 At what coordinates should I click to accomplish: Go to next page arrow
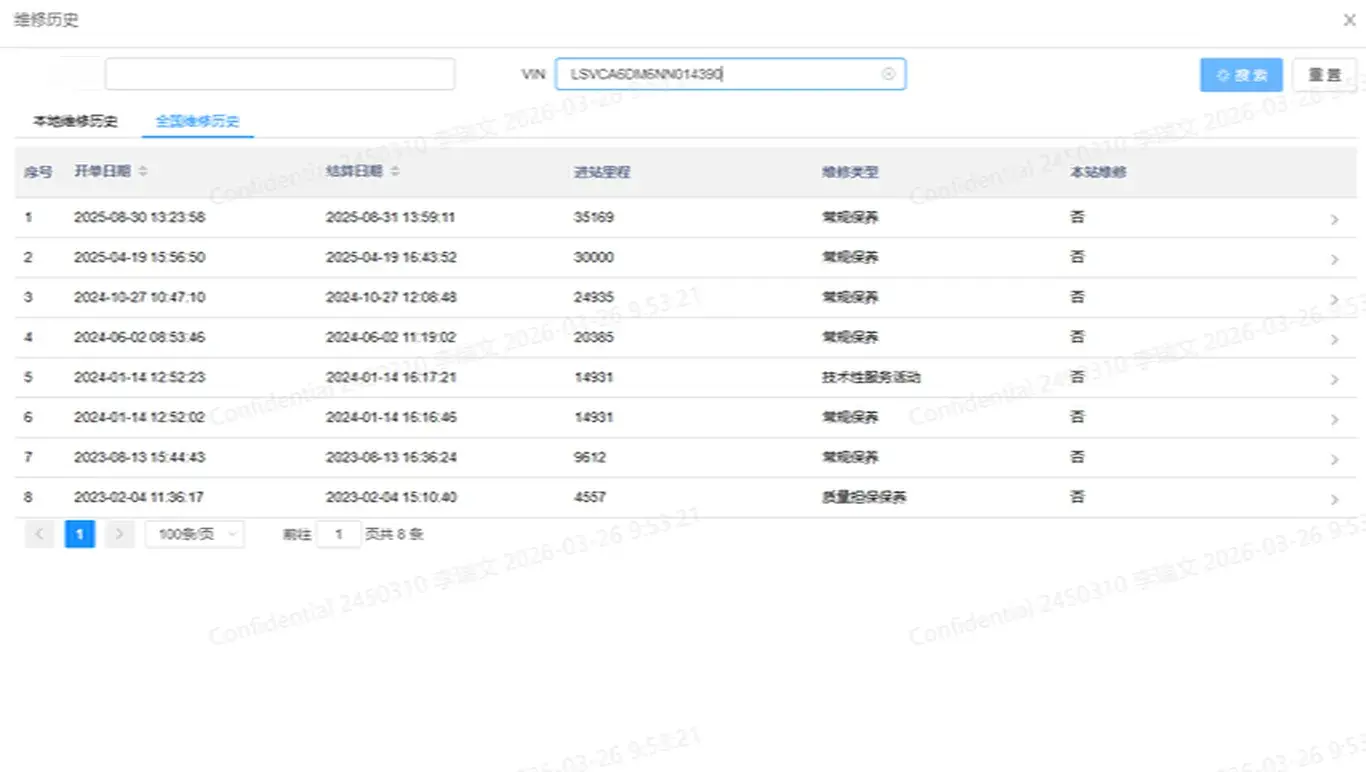click(x=119, y=534)
